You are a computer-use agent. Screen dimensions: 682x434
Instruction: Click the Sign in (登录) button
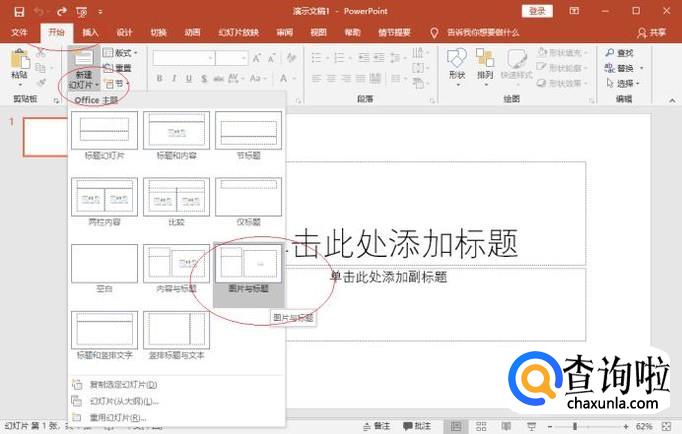click(537, 11)
